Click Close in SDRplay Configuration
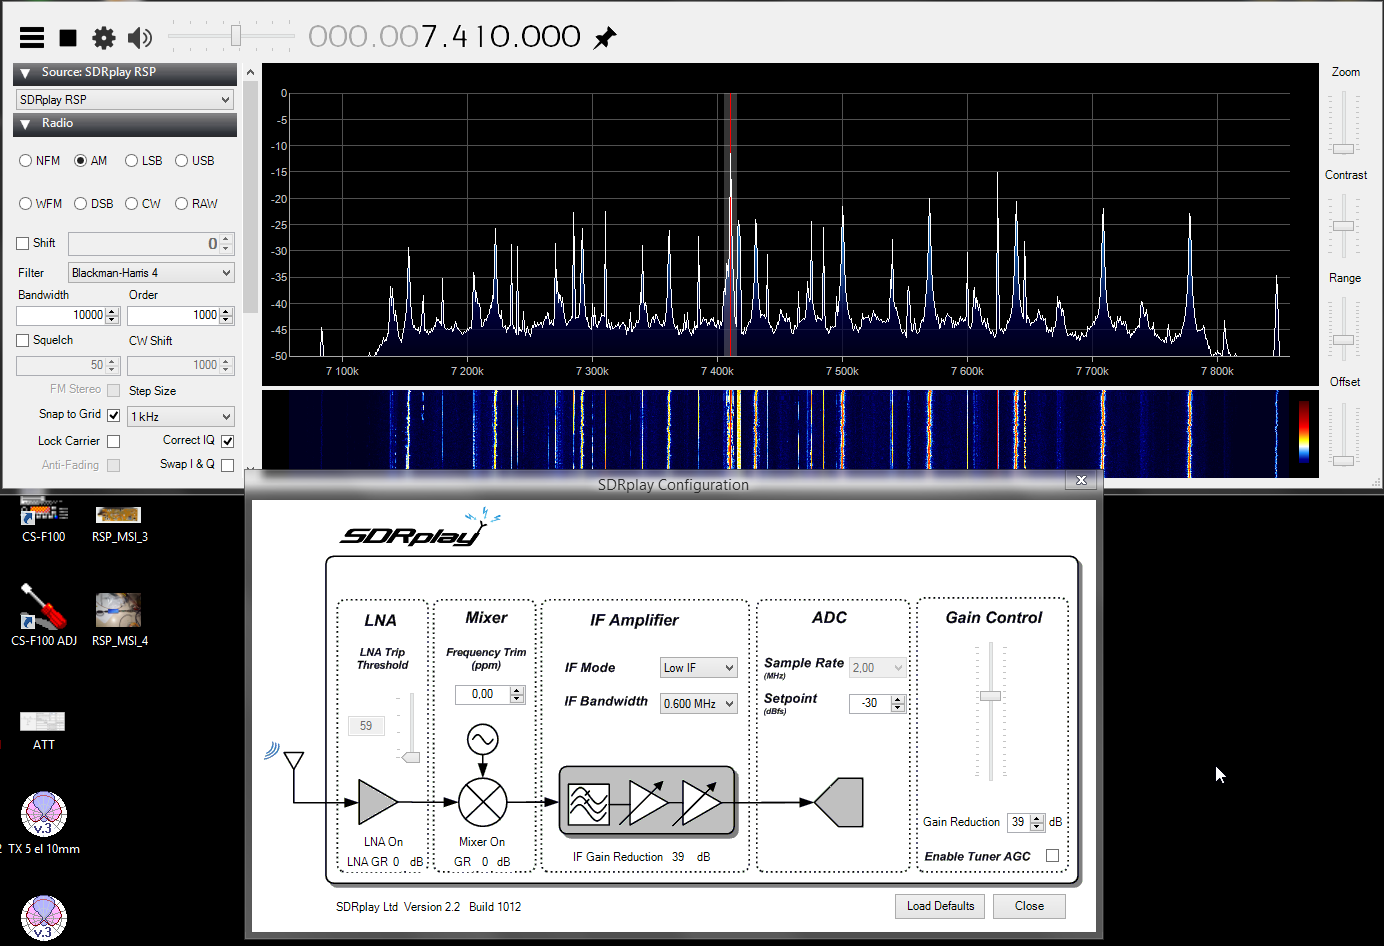1384x946 pixels. pyautogui.click(x=1029, y=906)
